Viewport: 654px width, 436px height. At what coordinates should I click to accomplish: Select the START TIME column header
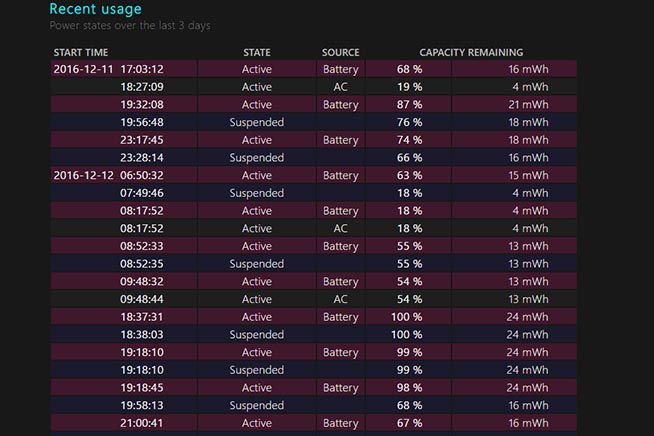[80, 53]
